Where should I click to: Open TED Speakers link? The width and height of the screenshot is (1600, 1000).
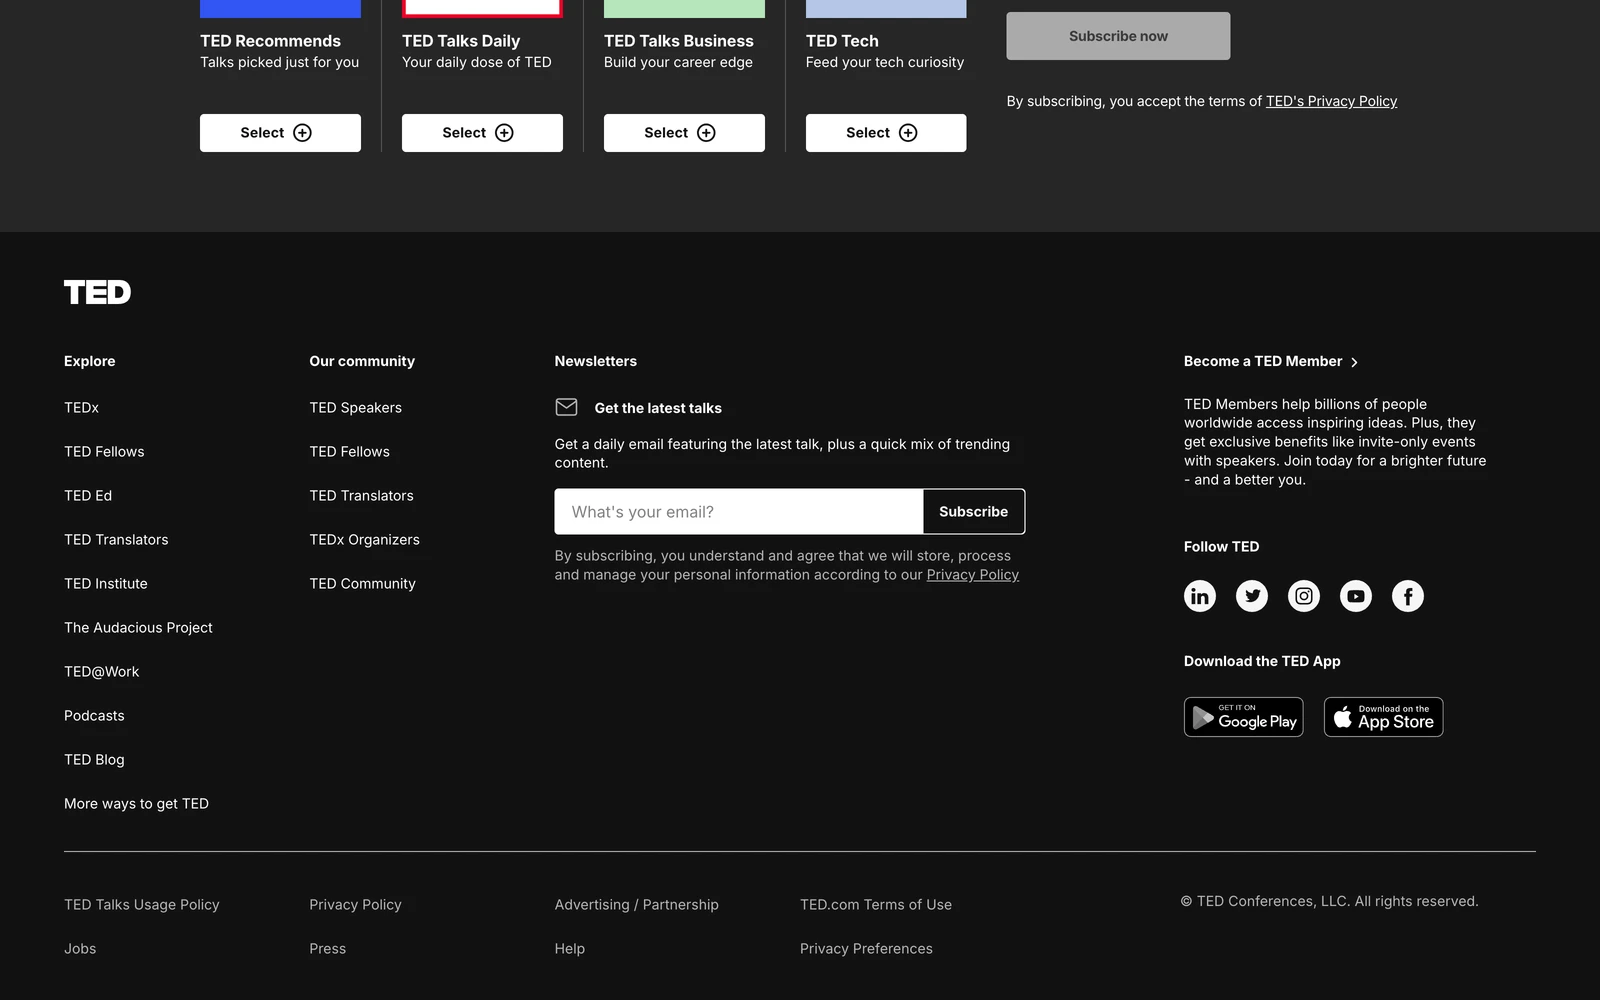pyautogui.click(x=355, y=408)
